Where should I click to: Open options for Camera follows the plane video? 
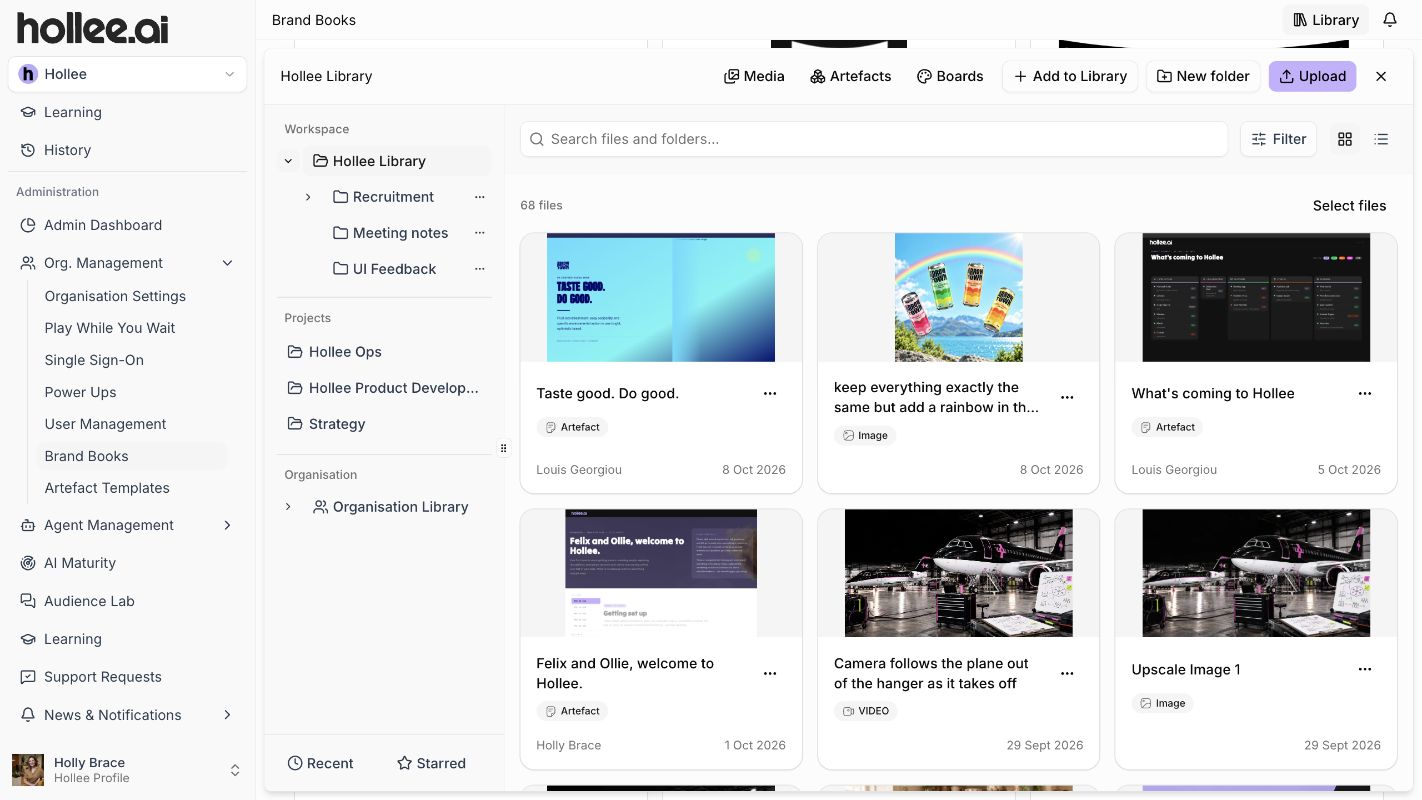click(1067, 673)
